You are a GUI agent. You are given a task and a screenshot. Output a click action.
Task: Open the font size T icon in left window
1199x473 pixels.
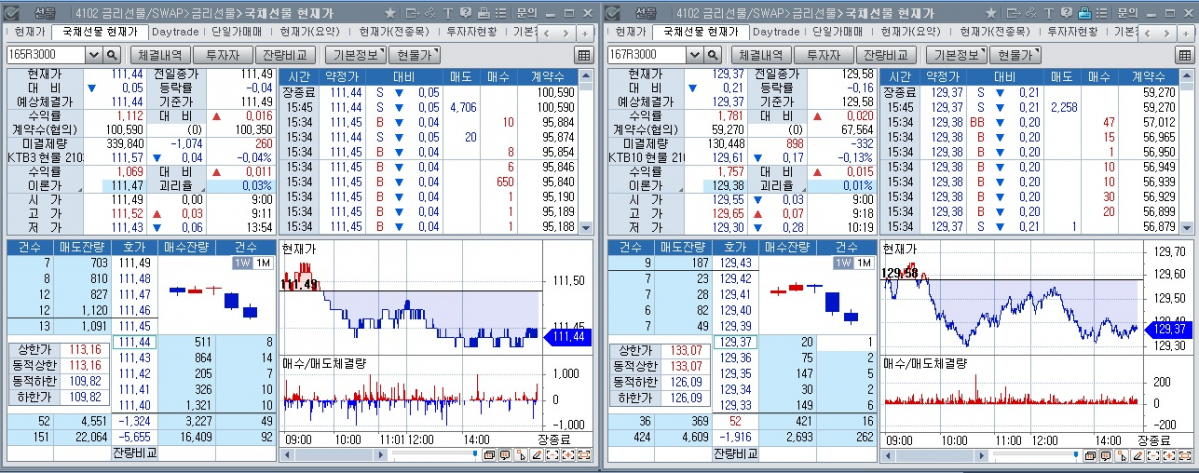pos(448,13)
